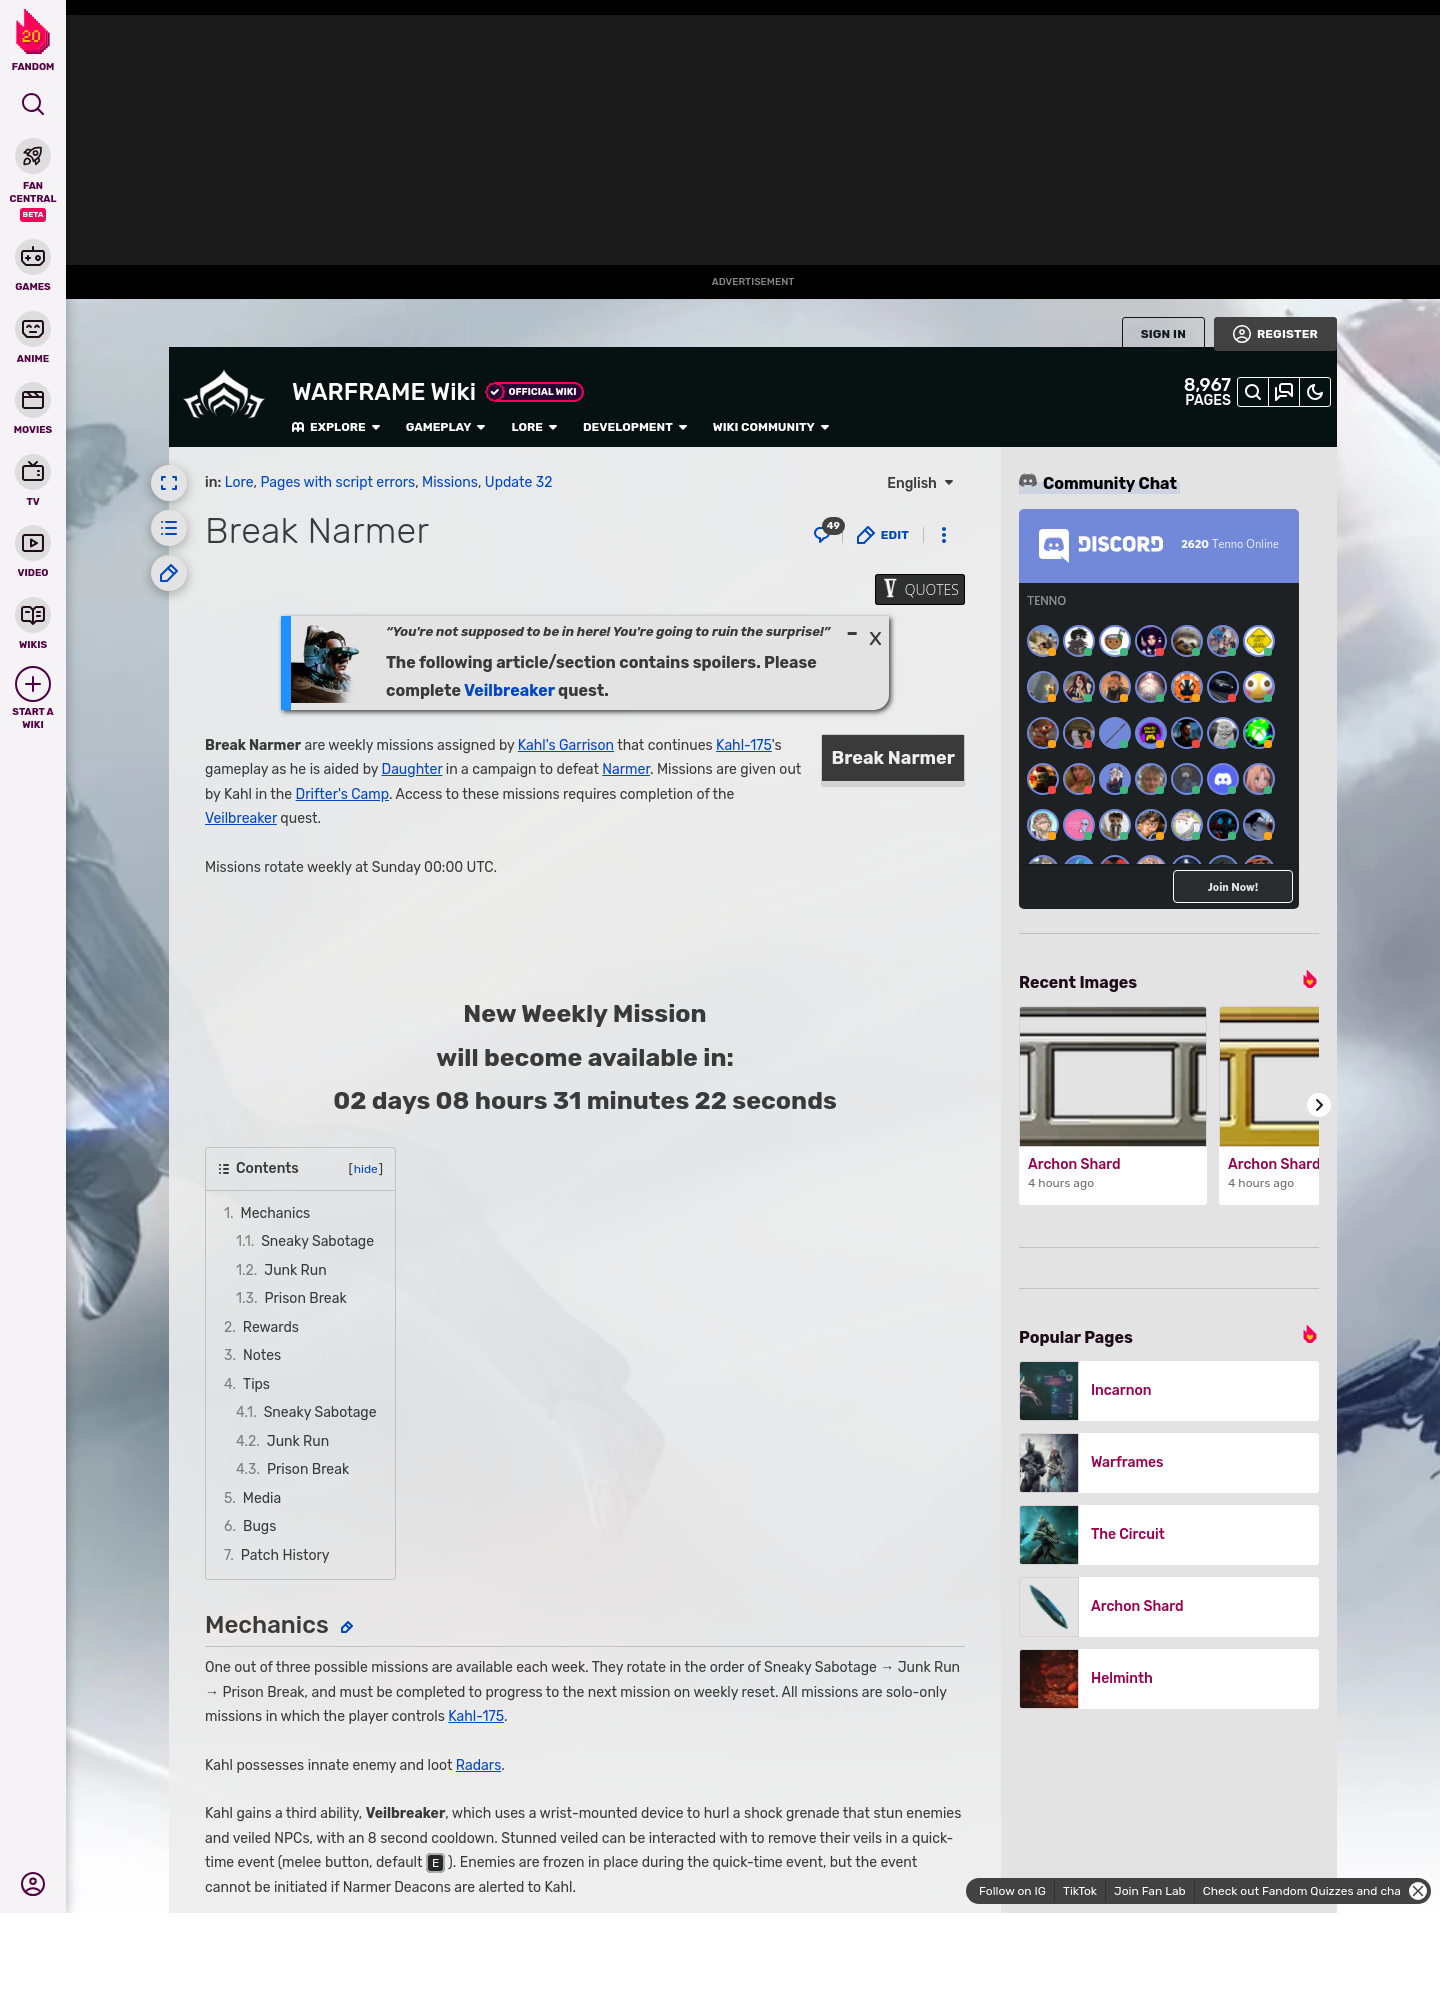This screenshot has height=2000, width=1440.
Task: Expand the Lore menu
Action: pos(534,427)
